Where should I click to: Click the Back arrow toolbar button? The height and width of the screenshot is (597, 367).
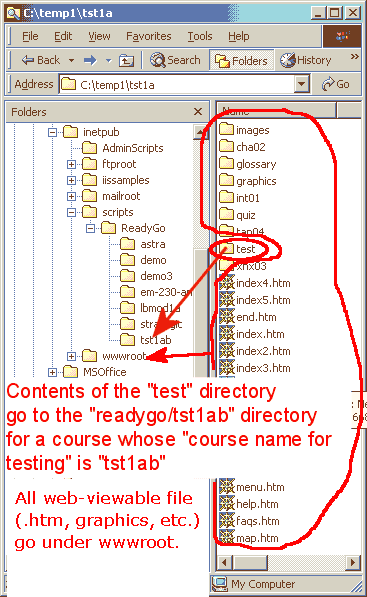41,60
